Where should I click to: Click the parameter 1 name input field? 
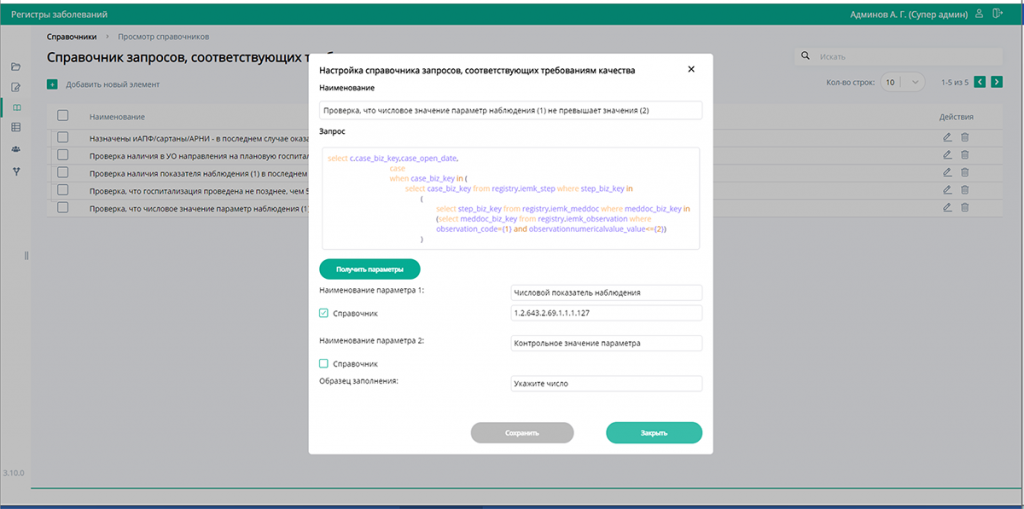tap(606, 293)
